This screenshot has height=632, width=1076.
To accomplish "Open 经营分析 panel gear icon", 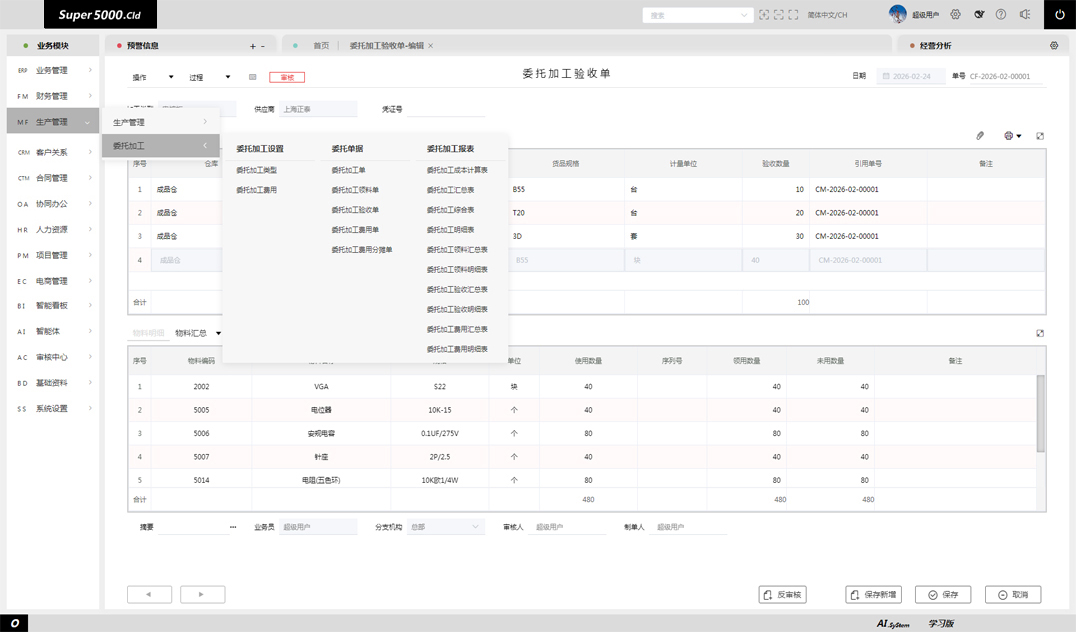I will click(x=1054, y=45).
